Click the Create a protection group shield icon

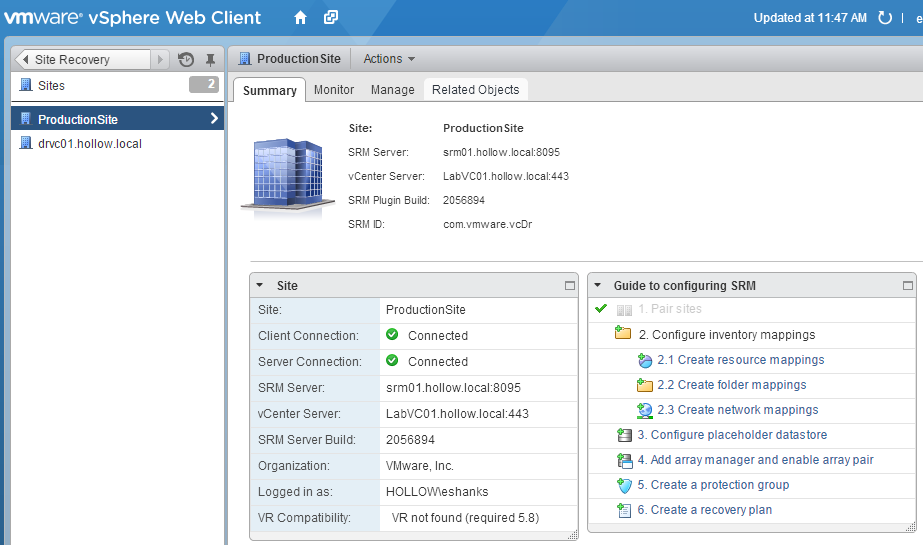tap(624, 485)
